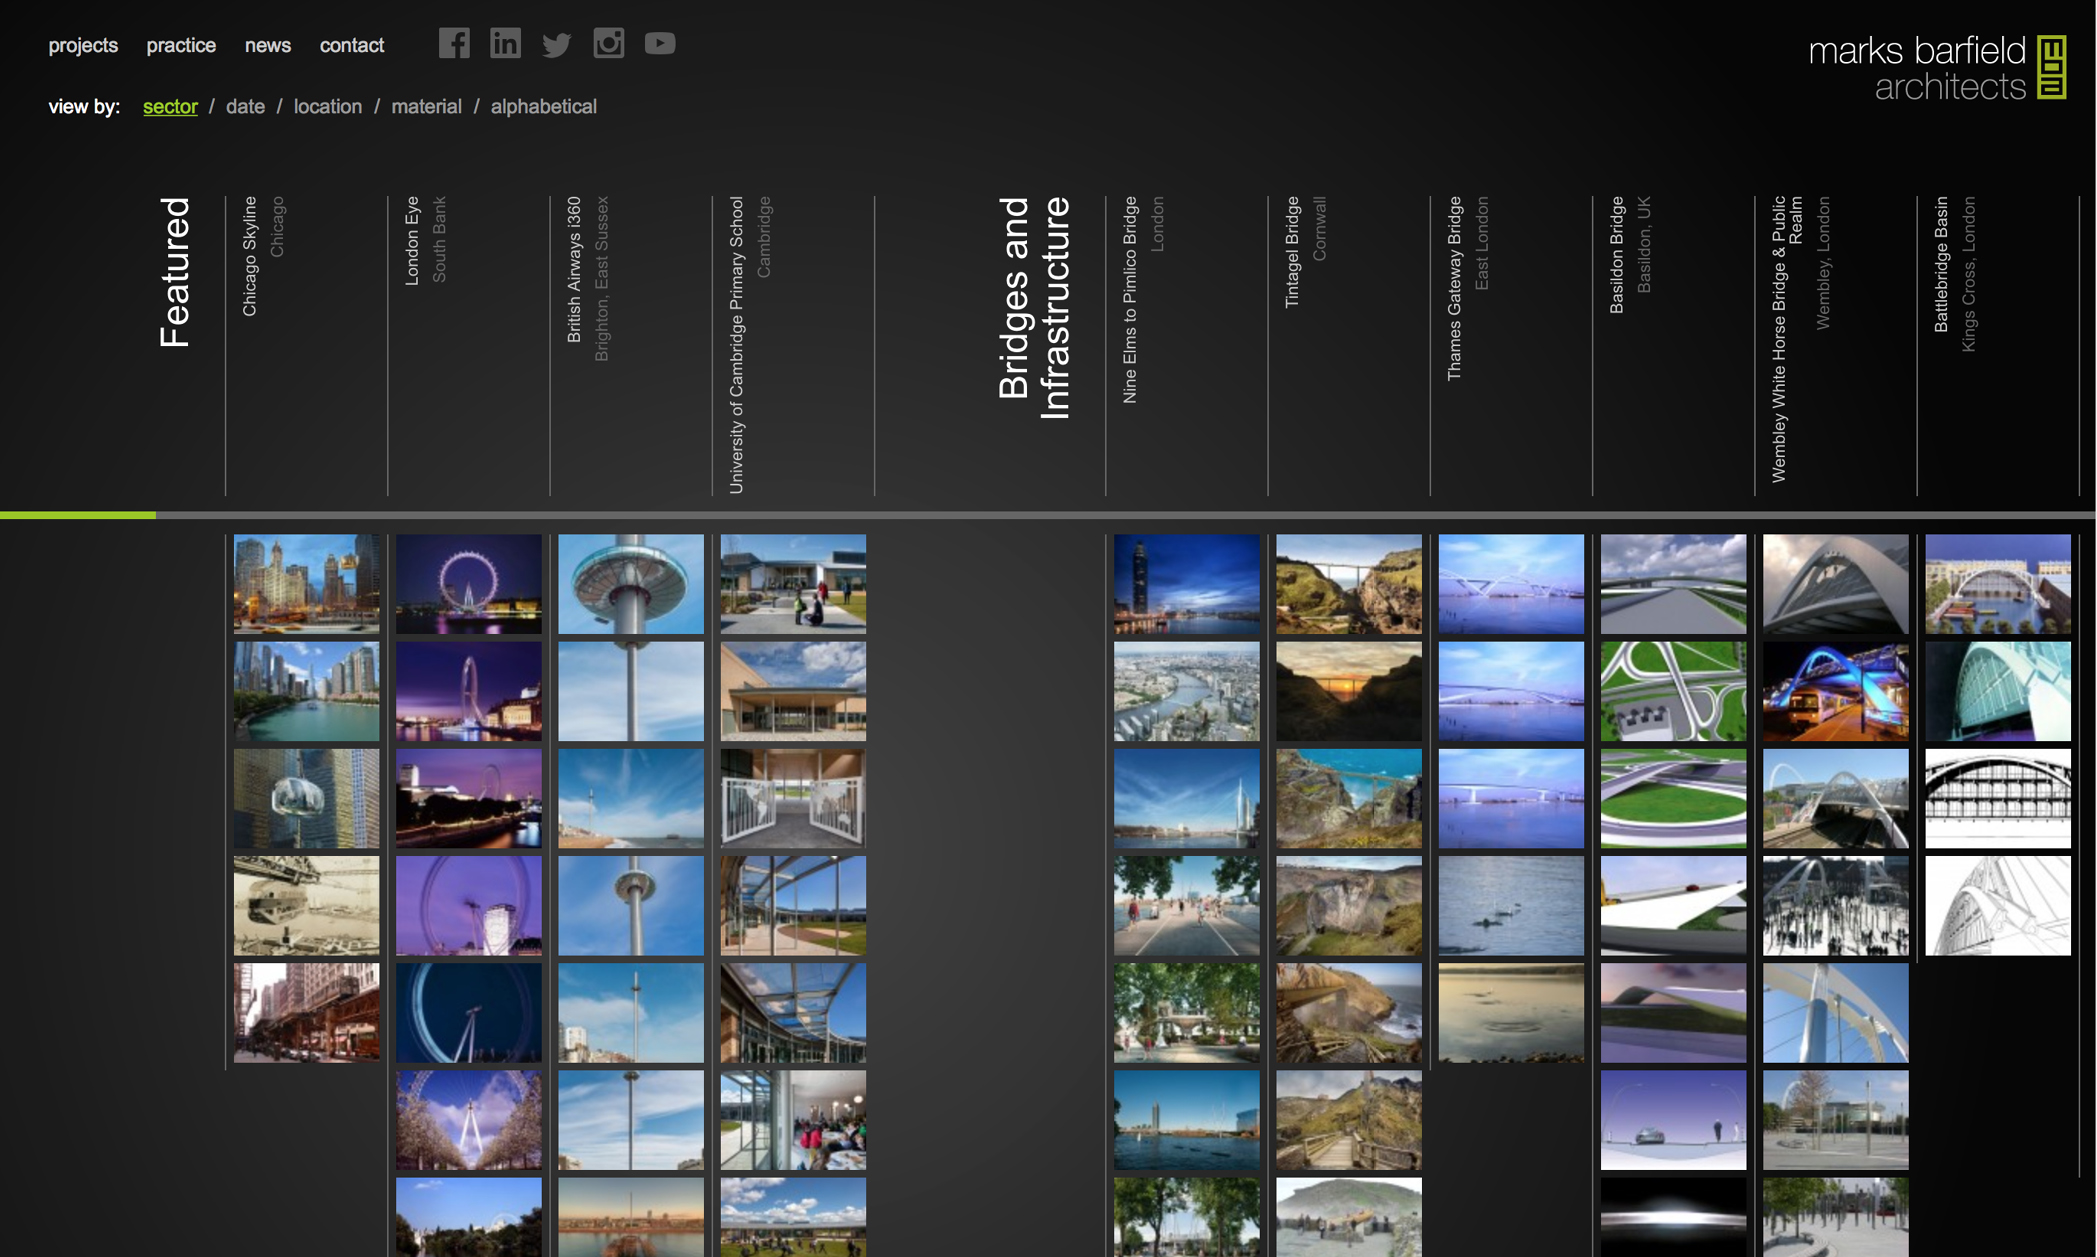
Task: Sort projects by location
Action: click(328, 106)
